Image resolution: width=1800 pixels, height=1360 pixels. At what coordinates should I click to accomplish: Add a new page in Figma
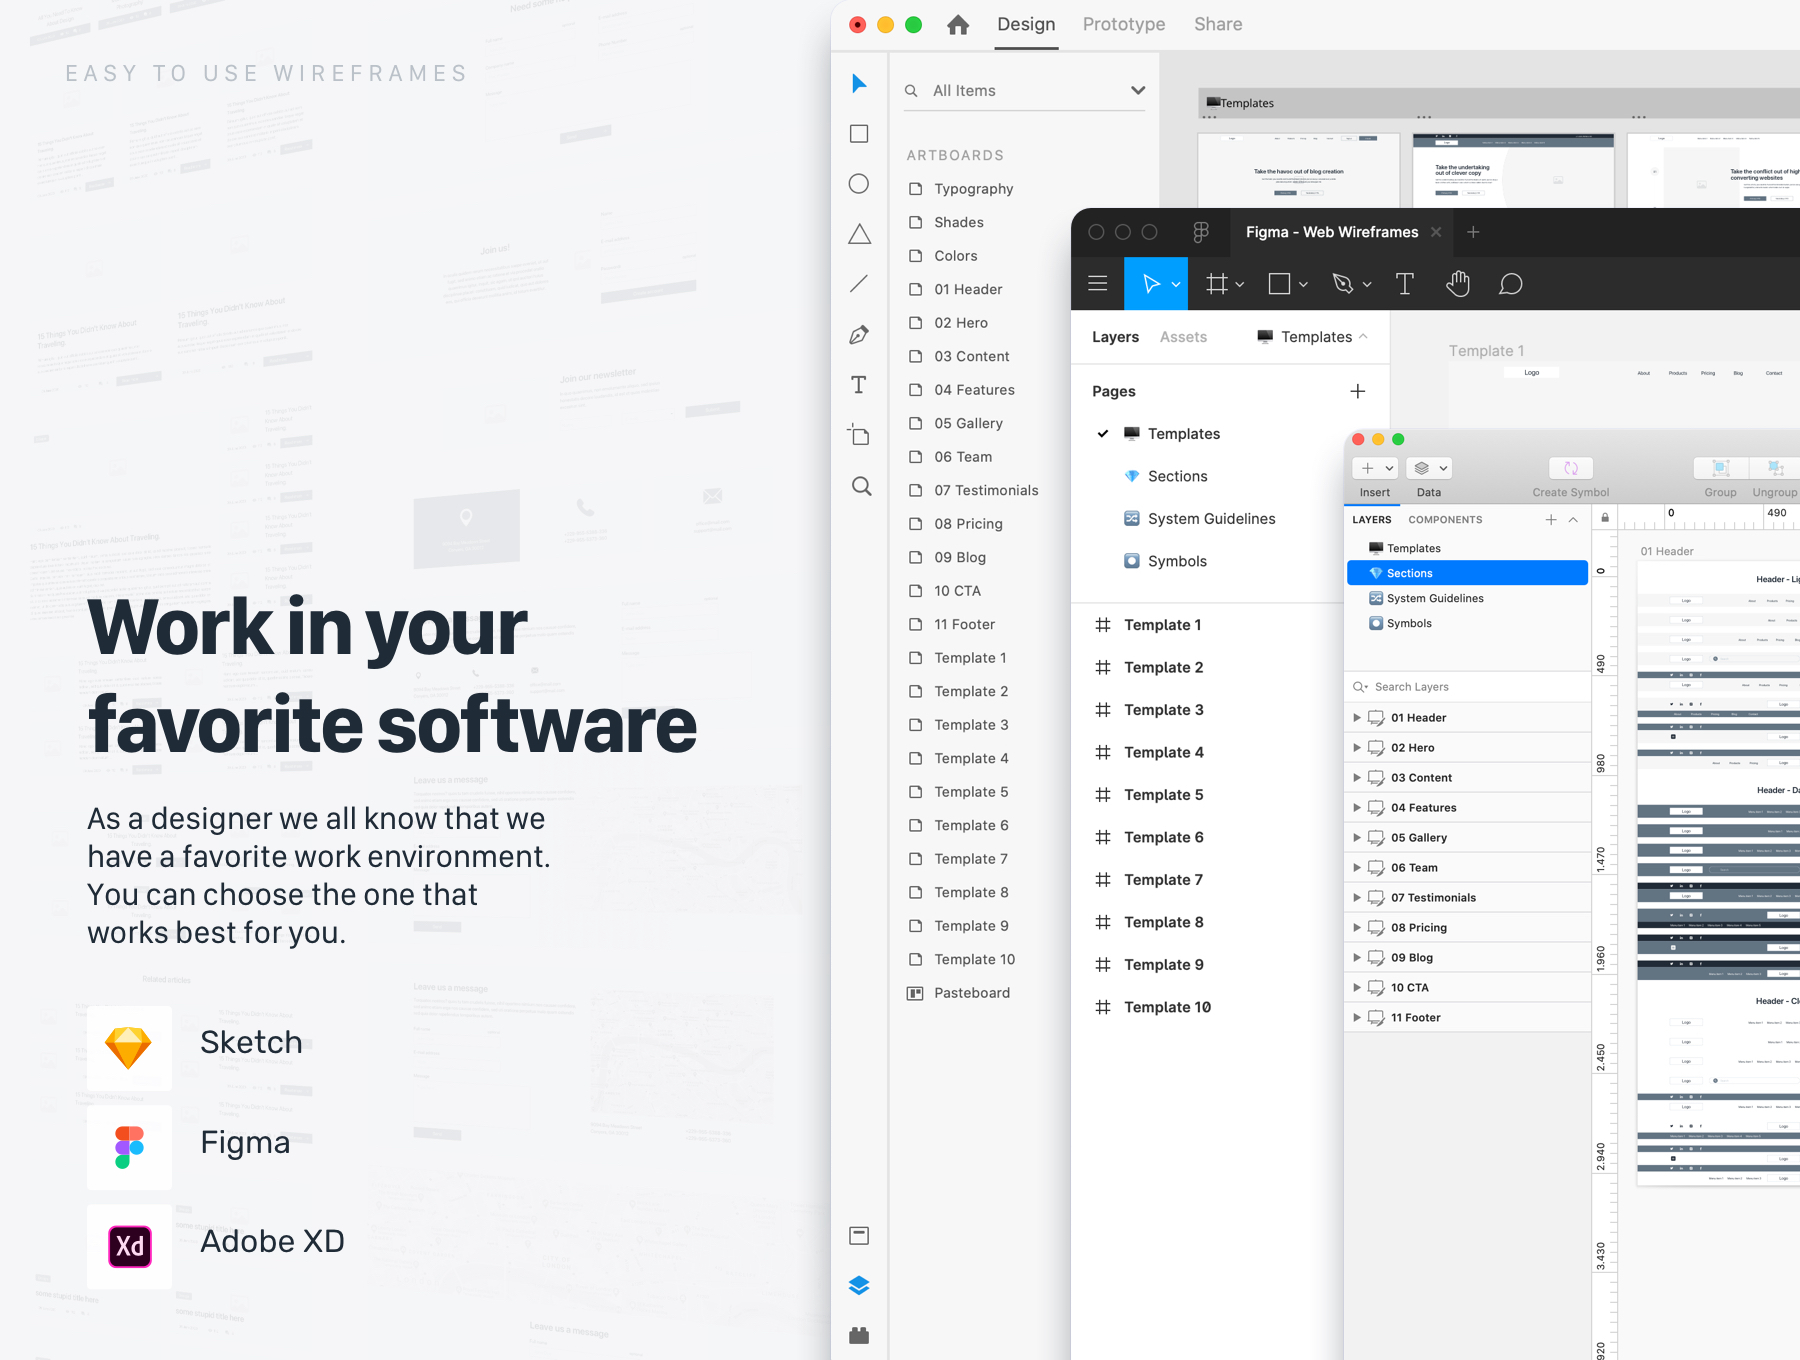coord(1357,391)
